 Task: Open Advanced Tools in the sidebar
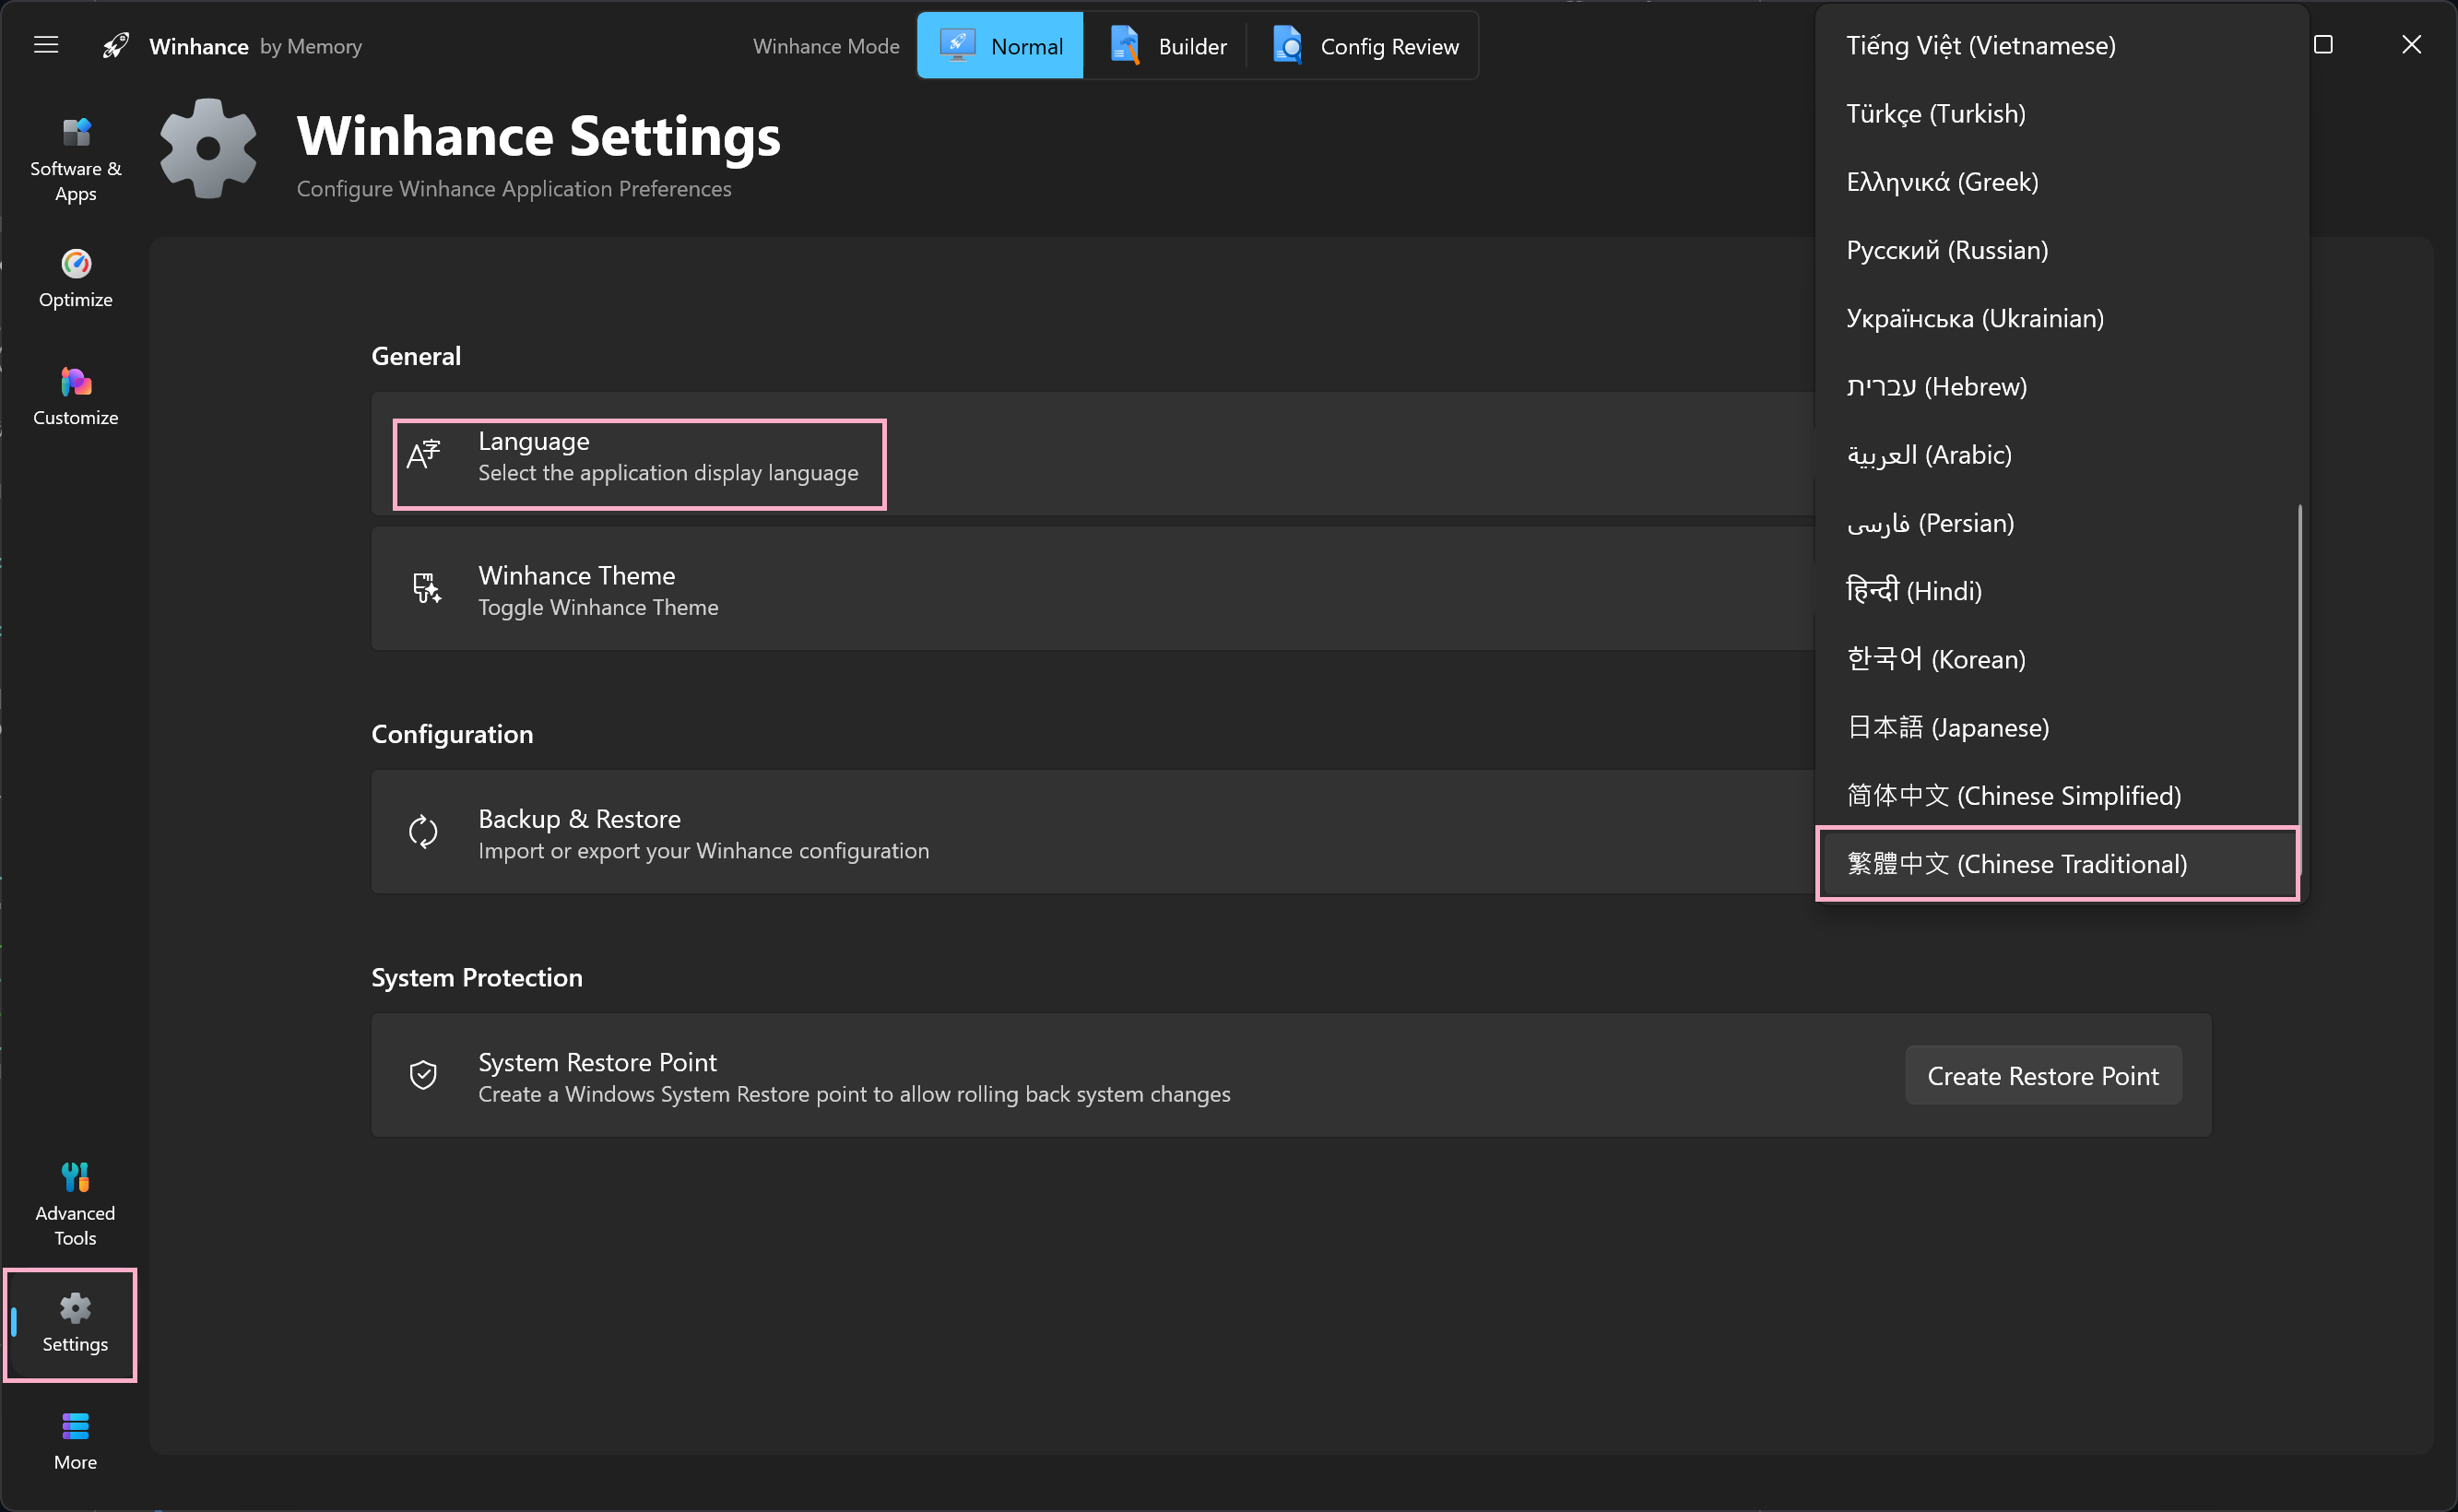pos(75,1204)
